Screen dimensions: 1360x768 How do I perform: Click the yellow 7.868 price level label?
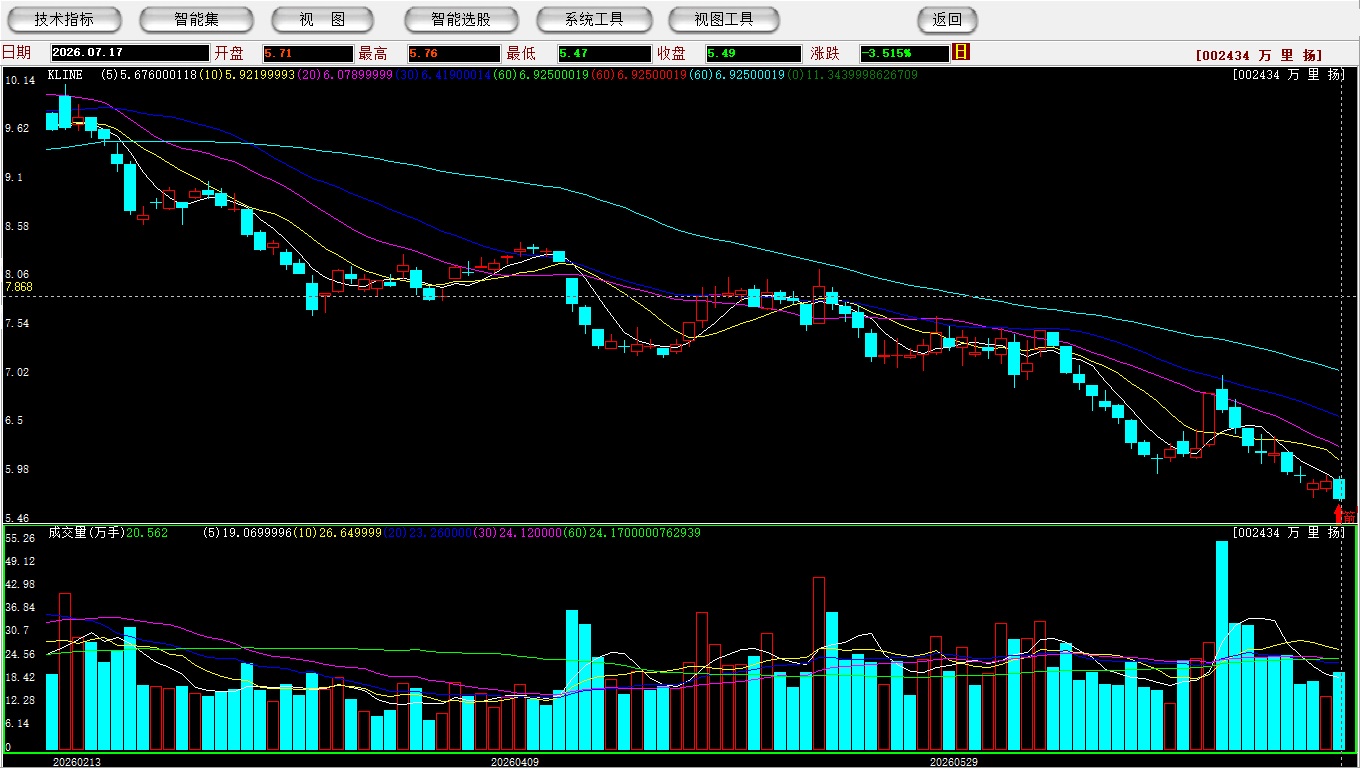(x=19, y=287)
